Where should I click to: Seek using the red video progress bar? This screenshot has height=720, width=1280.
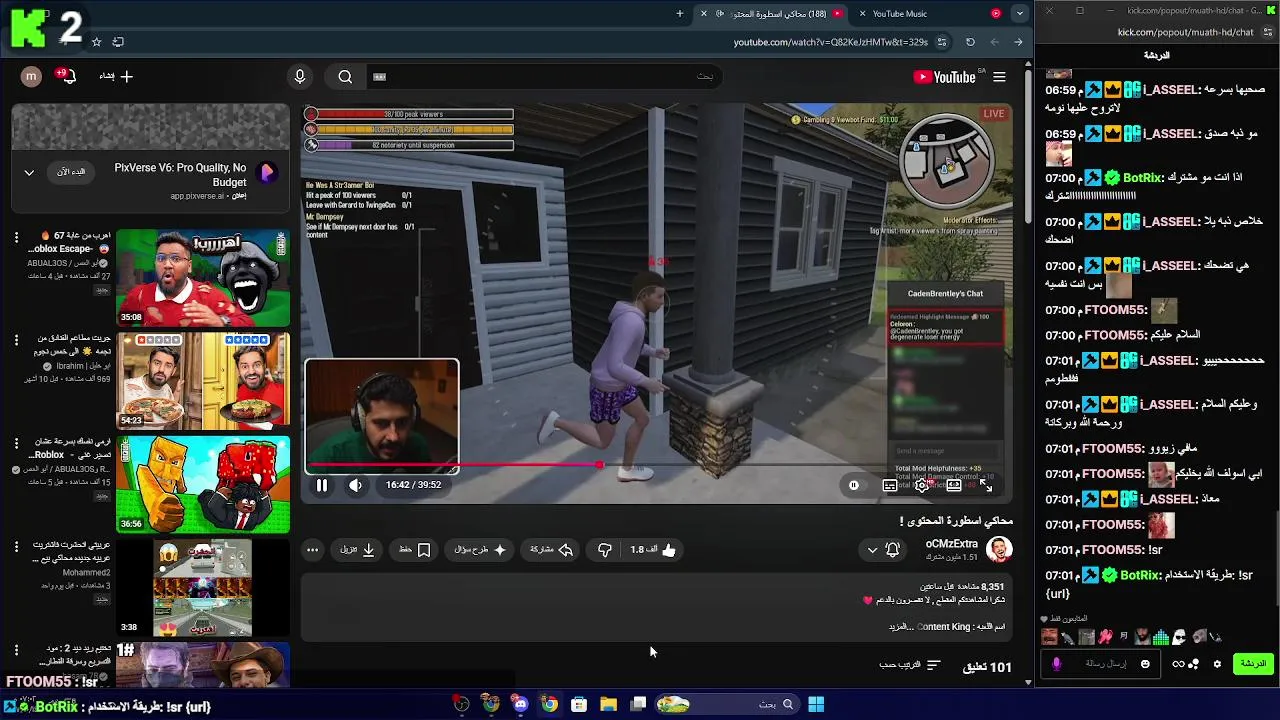(x=657, y=465)
